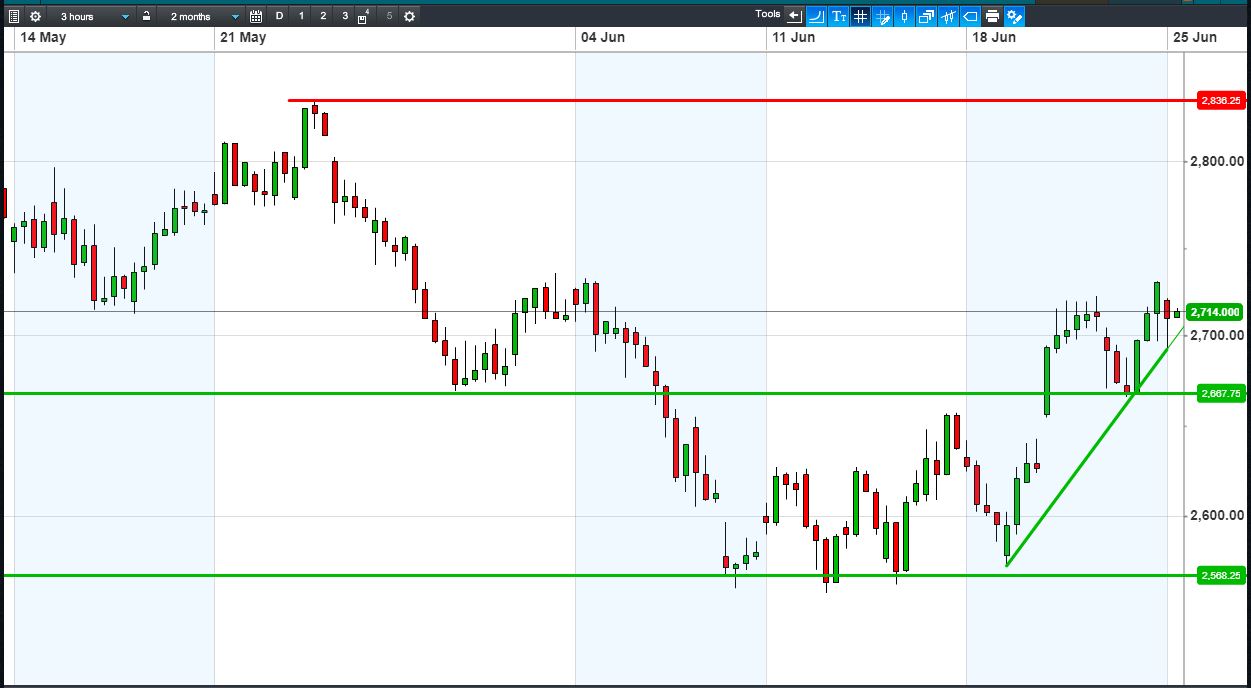Expand the 2 months range dropdown
The image size is (1251, 688).
click(x=203, y=16)
